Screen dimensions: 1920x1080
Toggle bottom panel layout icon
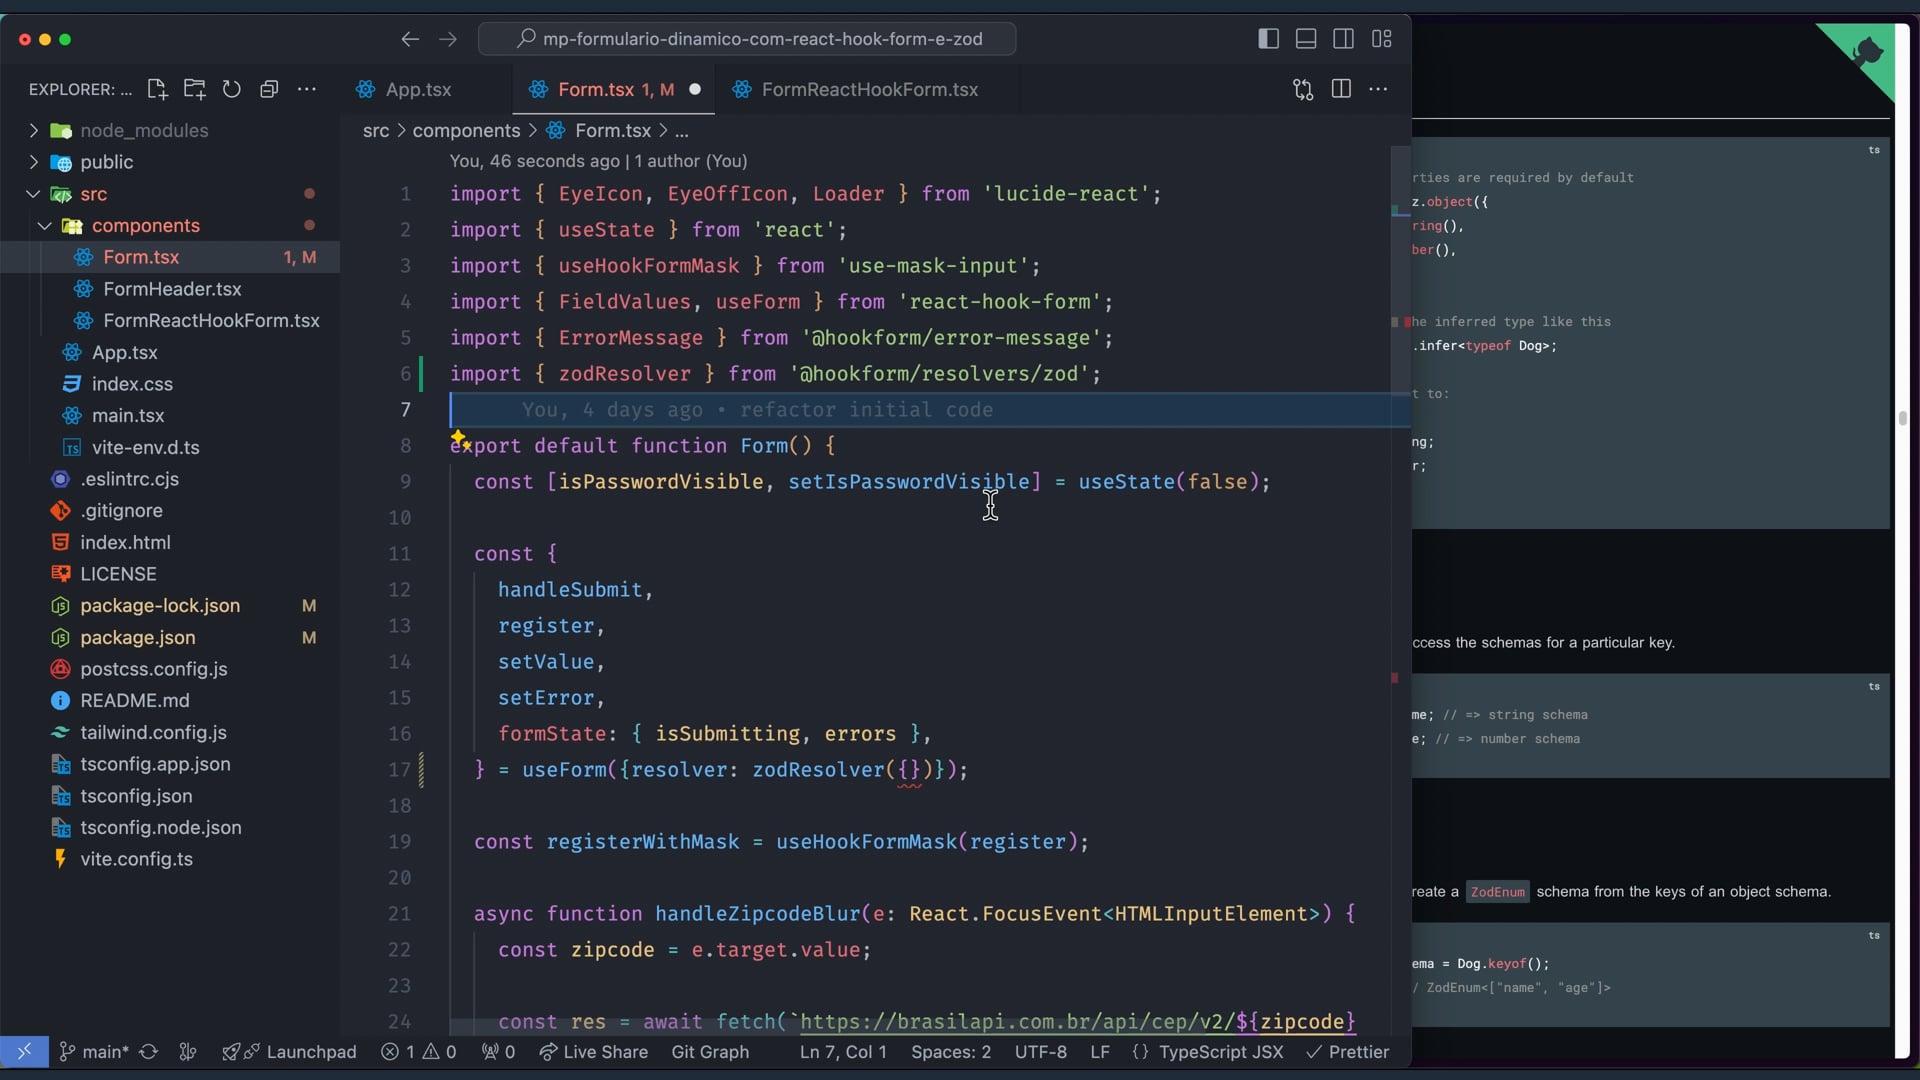(x=1306, y=39)
